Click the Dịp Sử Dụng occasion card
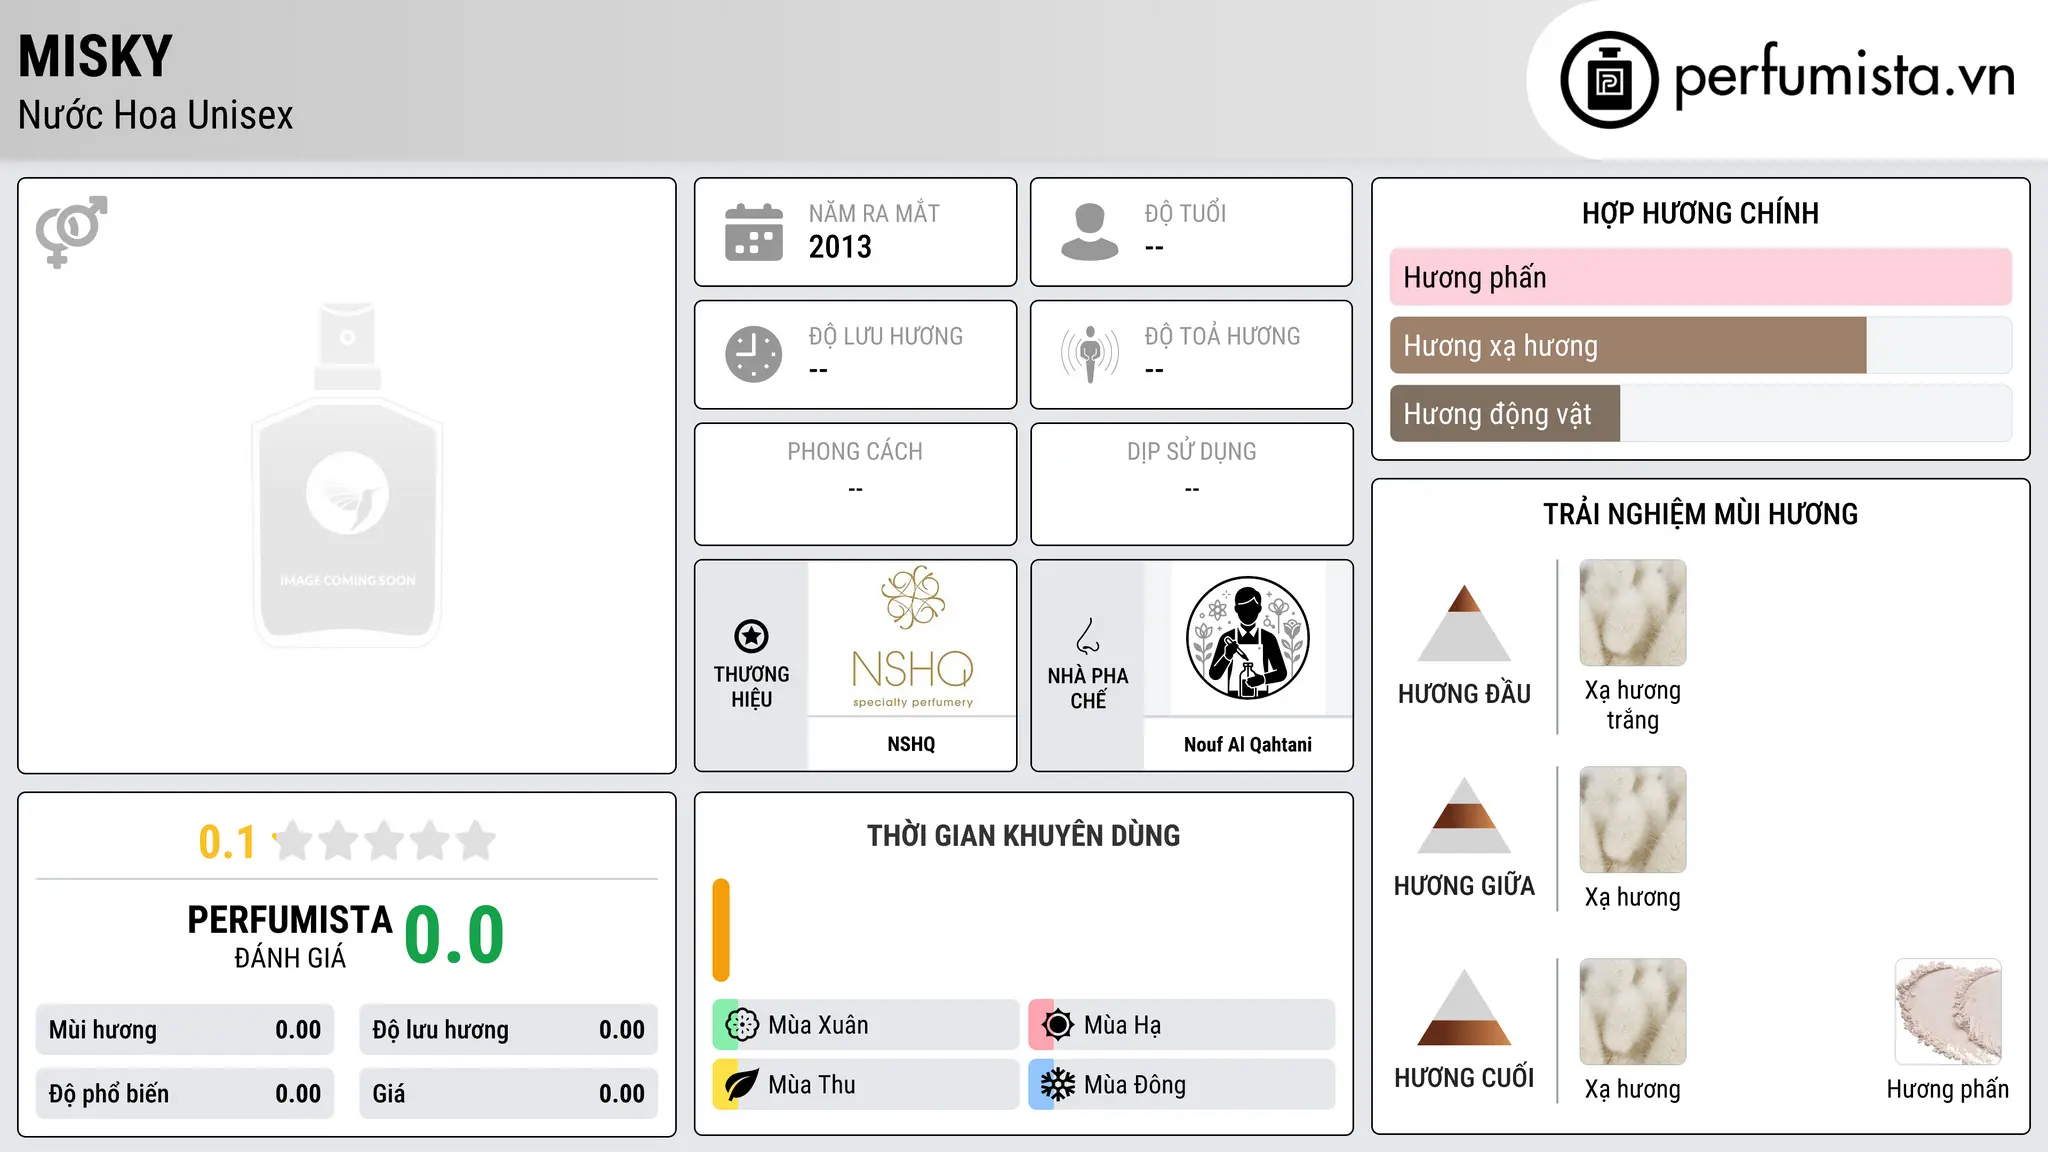 [1191, 484]
